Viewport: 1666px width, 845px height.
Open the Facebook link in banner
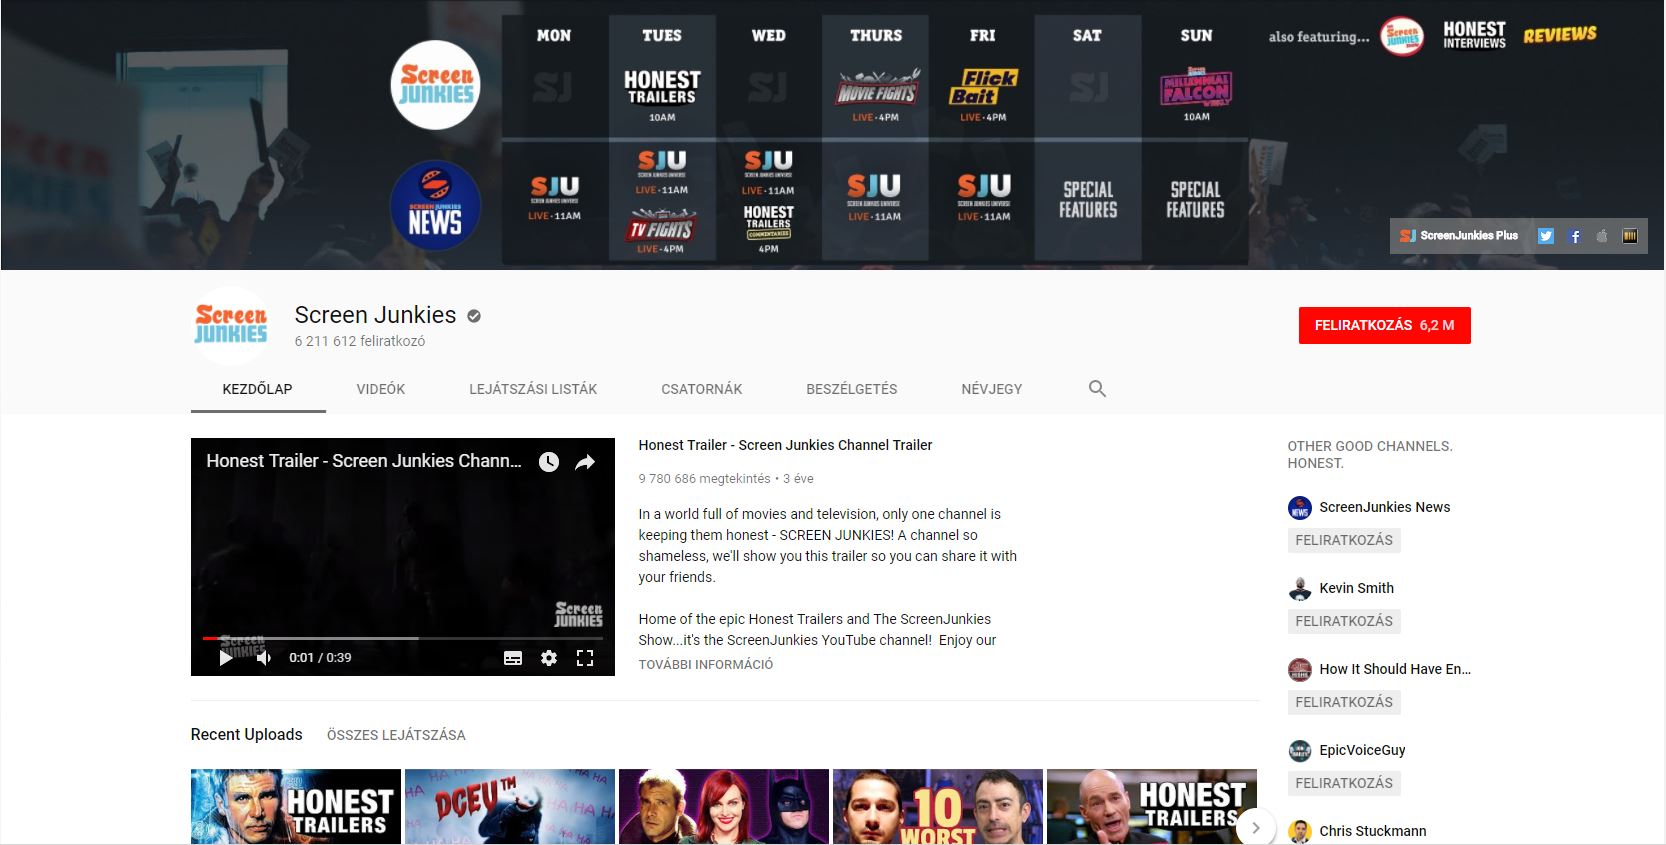coord(1575,236)
